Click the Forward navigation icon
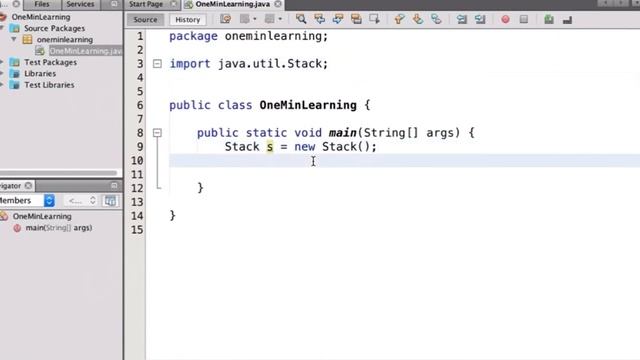The width and height of the screenshot is (640, 360). (269, 19)
